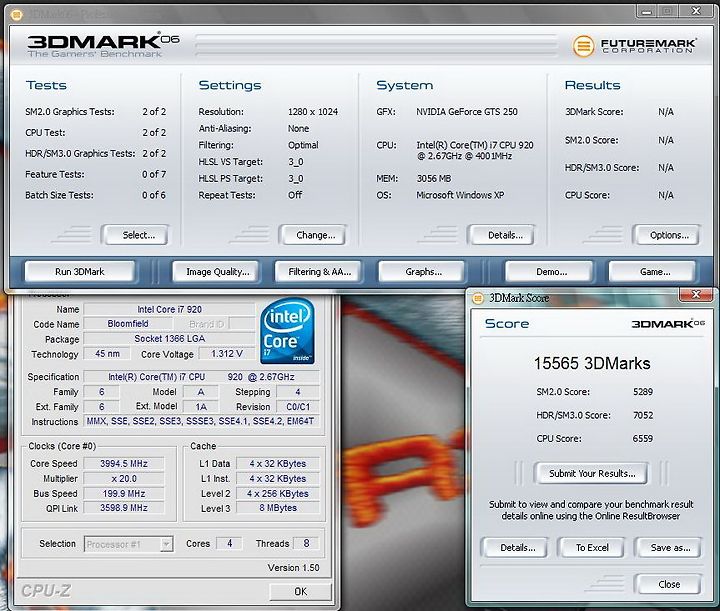Click OK in CPU-Z window

301,591
